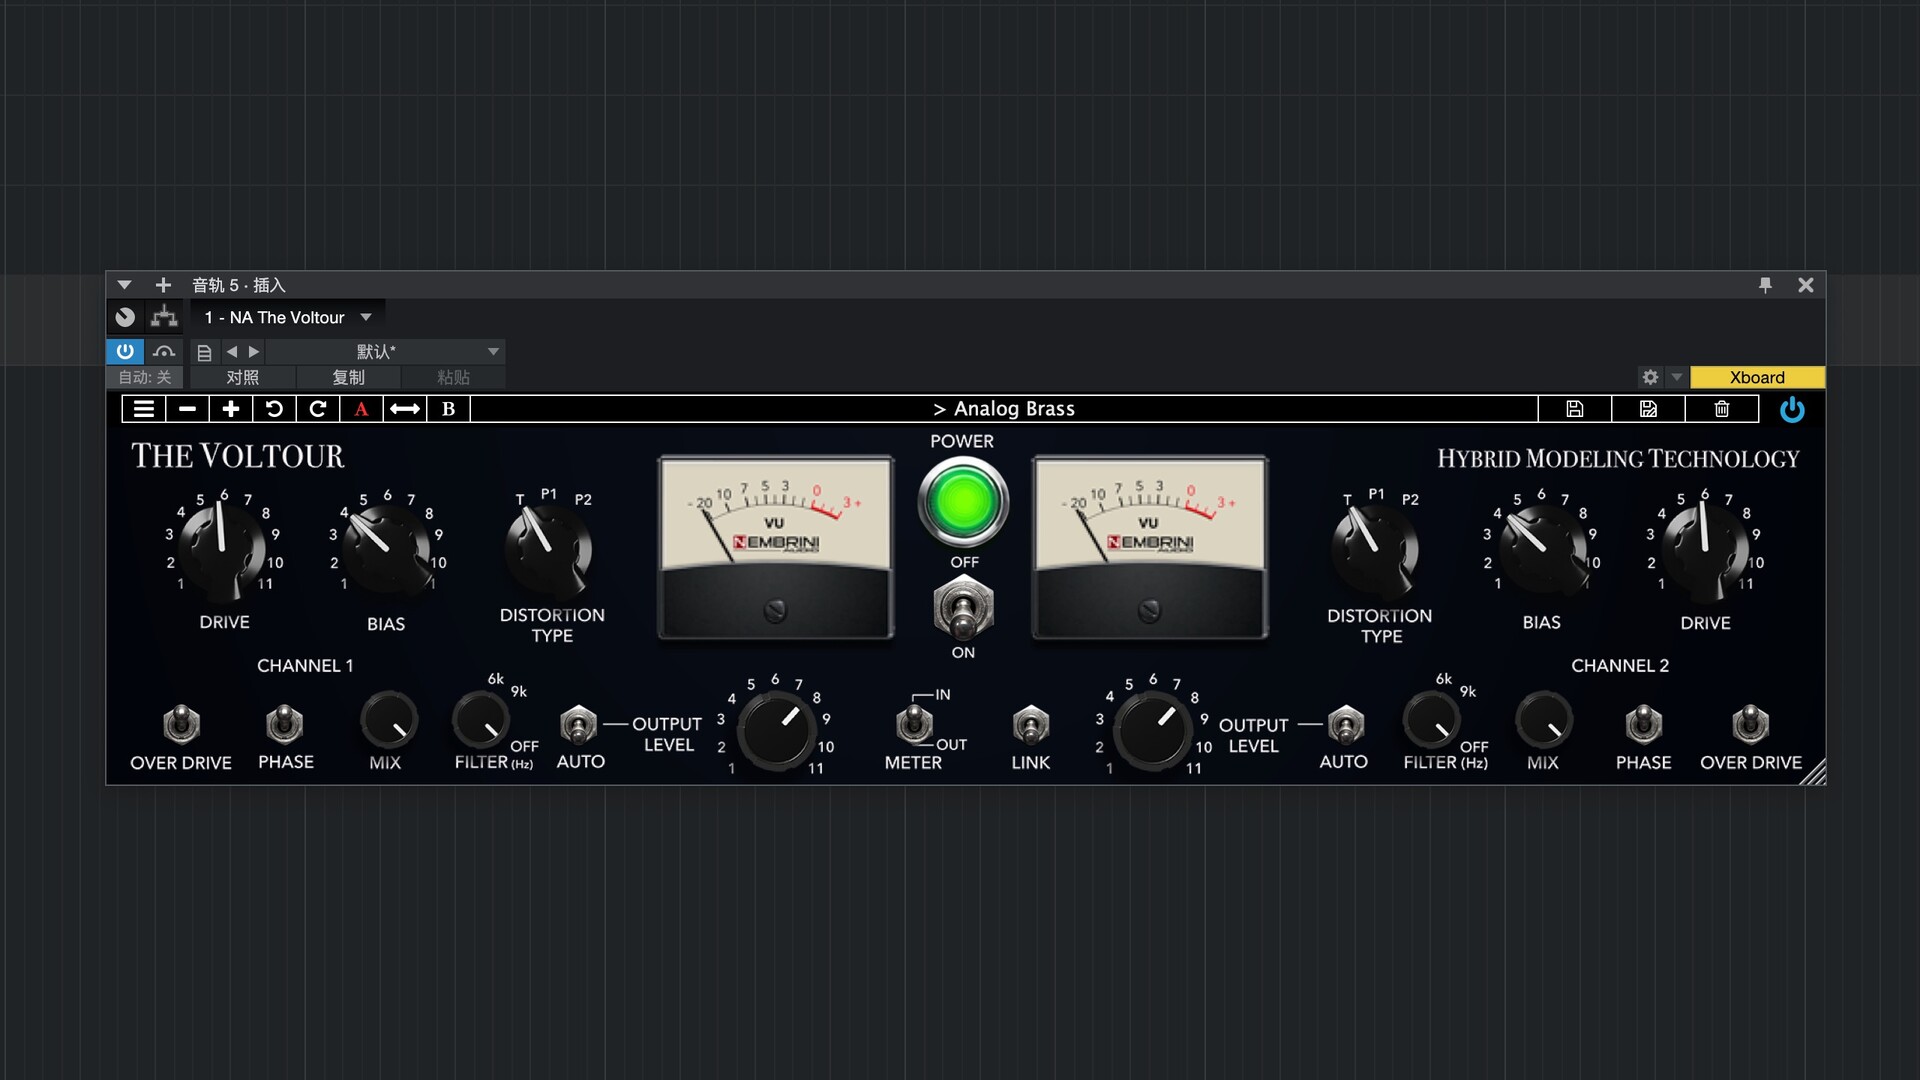This screenshot has width=1920, height=1080.
Task: Copy A to B with double-arrow icon
Action: 405,409
